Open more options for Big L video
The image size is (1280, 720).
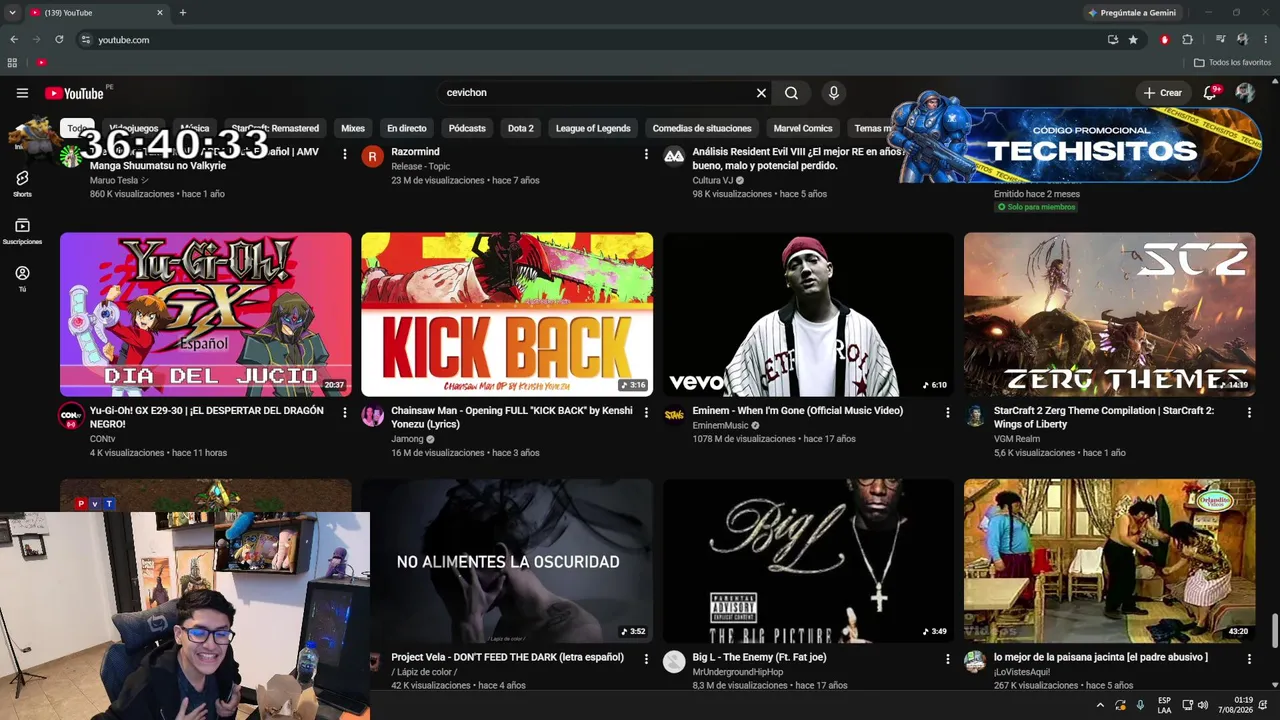pyautogui.click(x=948, y=659)
